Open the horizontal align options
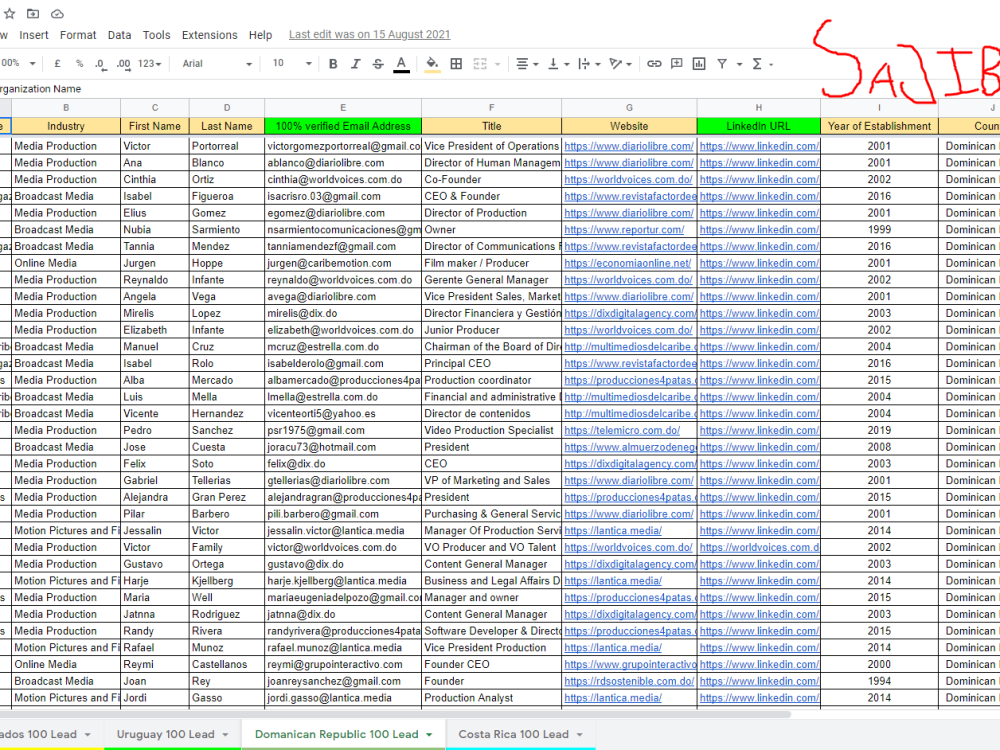This screenshot has width=1000, height=750. [x=526, y=64]
